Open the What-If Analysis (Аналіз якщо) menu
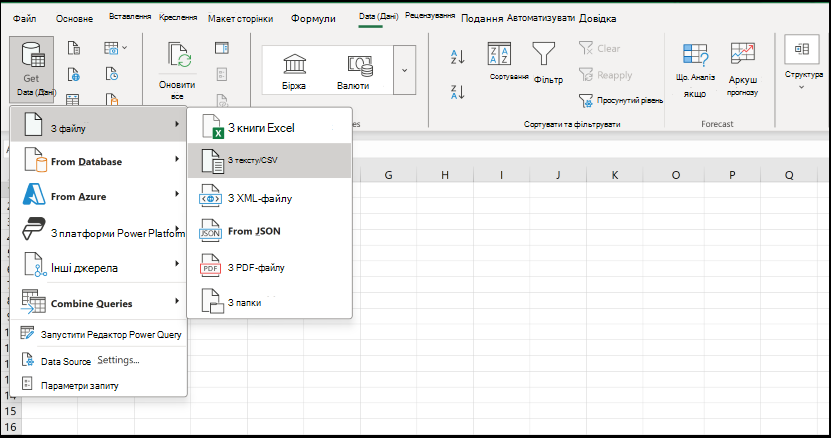Viewport: 831px width, 438px height. (695, 70)
